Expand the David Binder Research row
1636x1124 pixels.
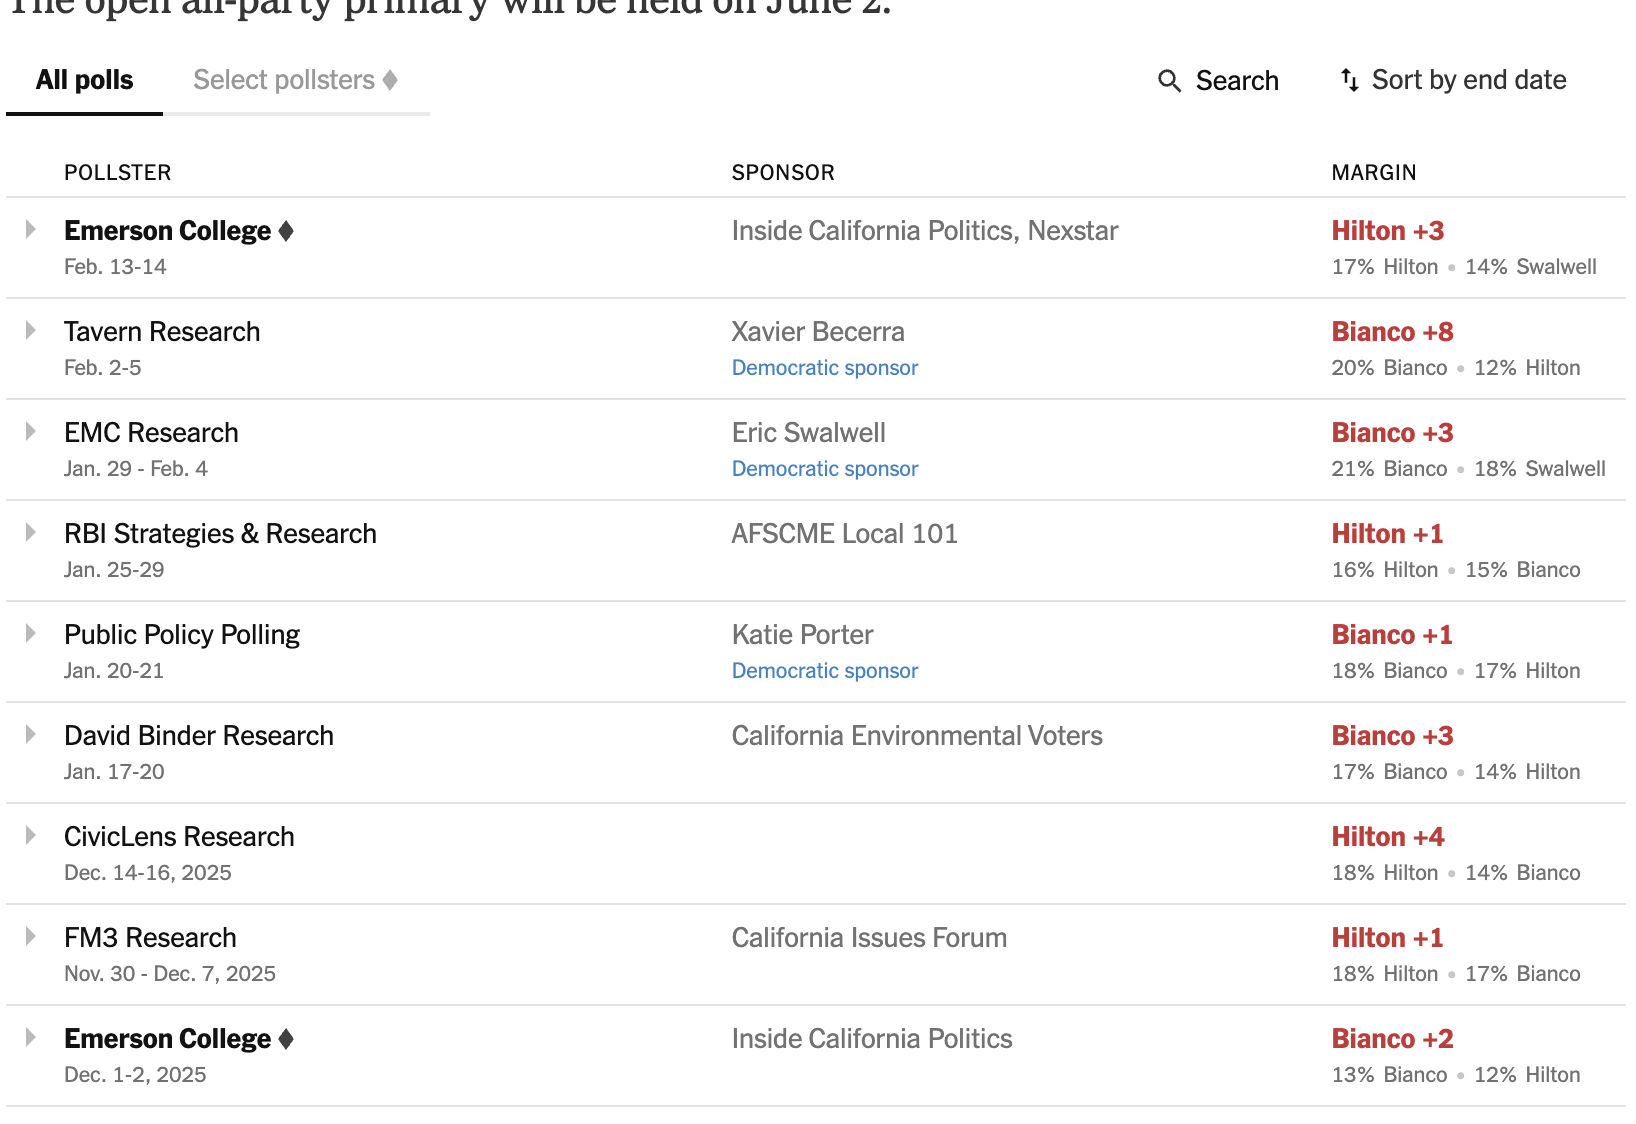click(31, 735)
